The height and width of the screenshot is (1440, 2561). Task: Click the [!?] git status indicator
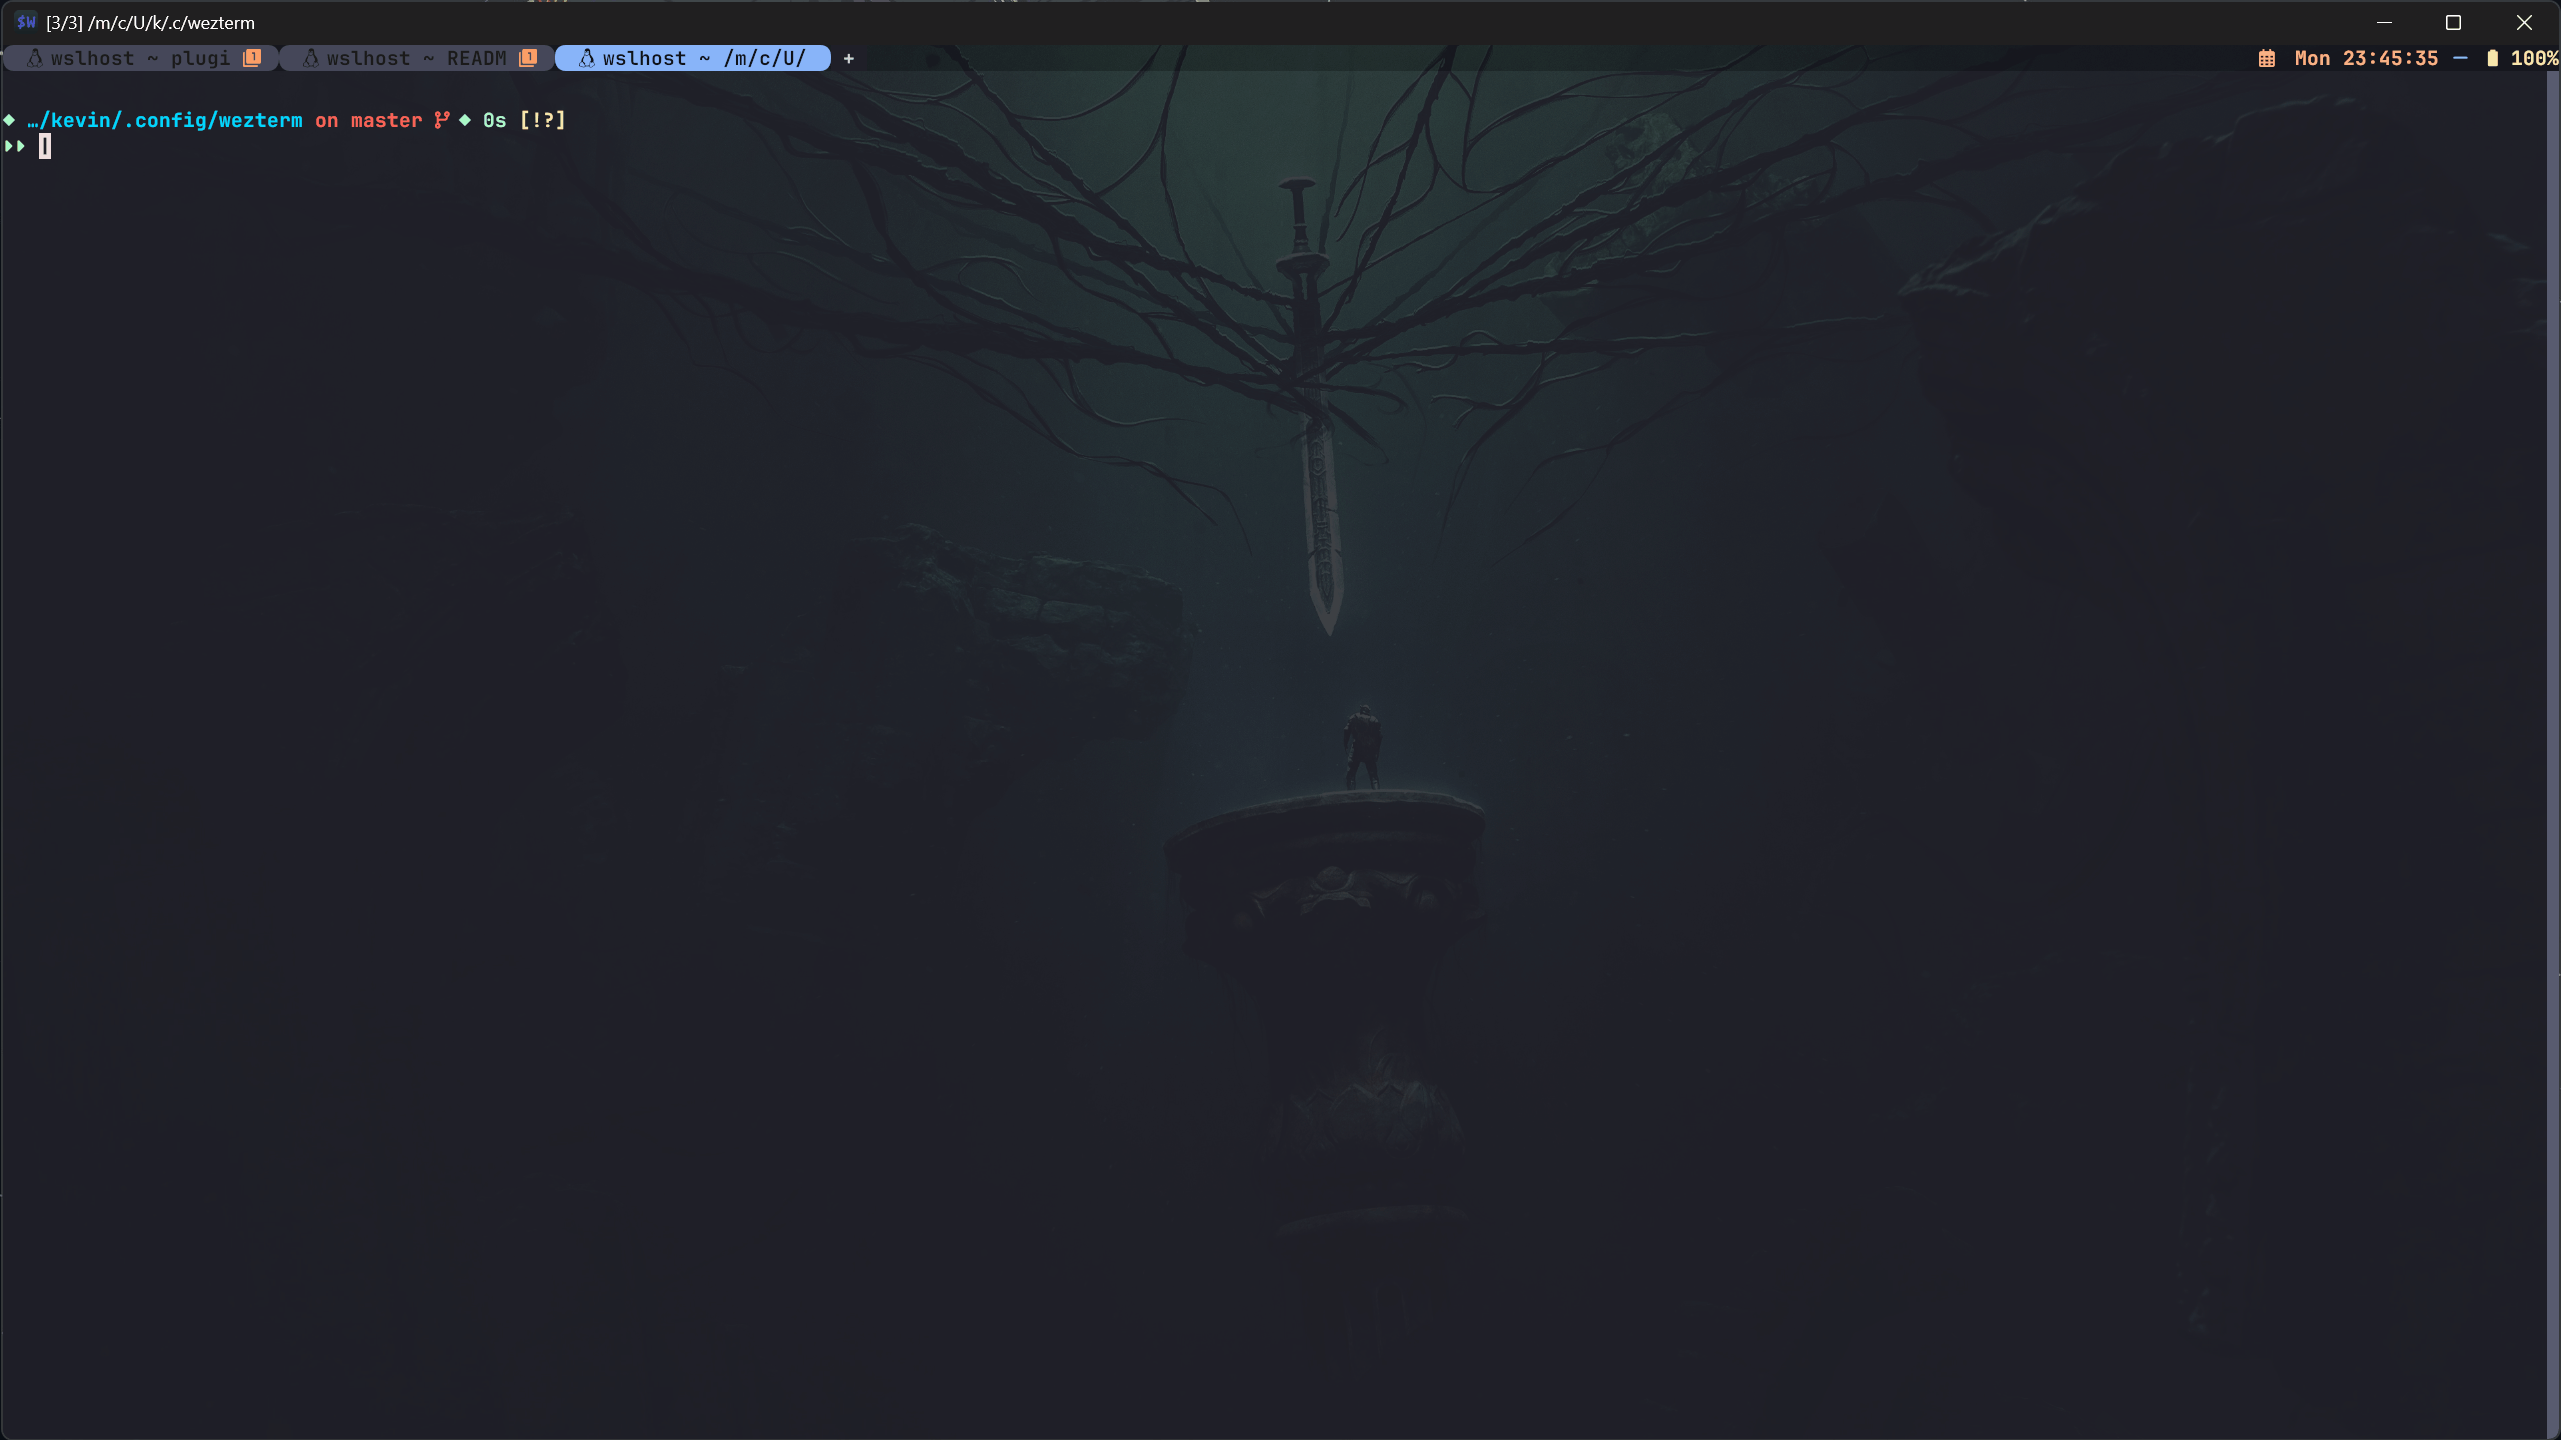point(543,120)
